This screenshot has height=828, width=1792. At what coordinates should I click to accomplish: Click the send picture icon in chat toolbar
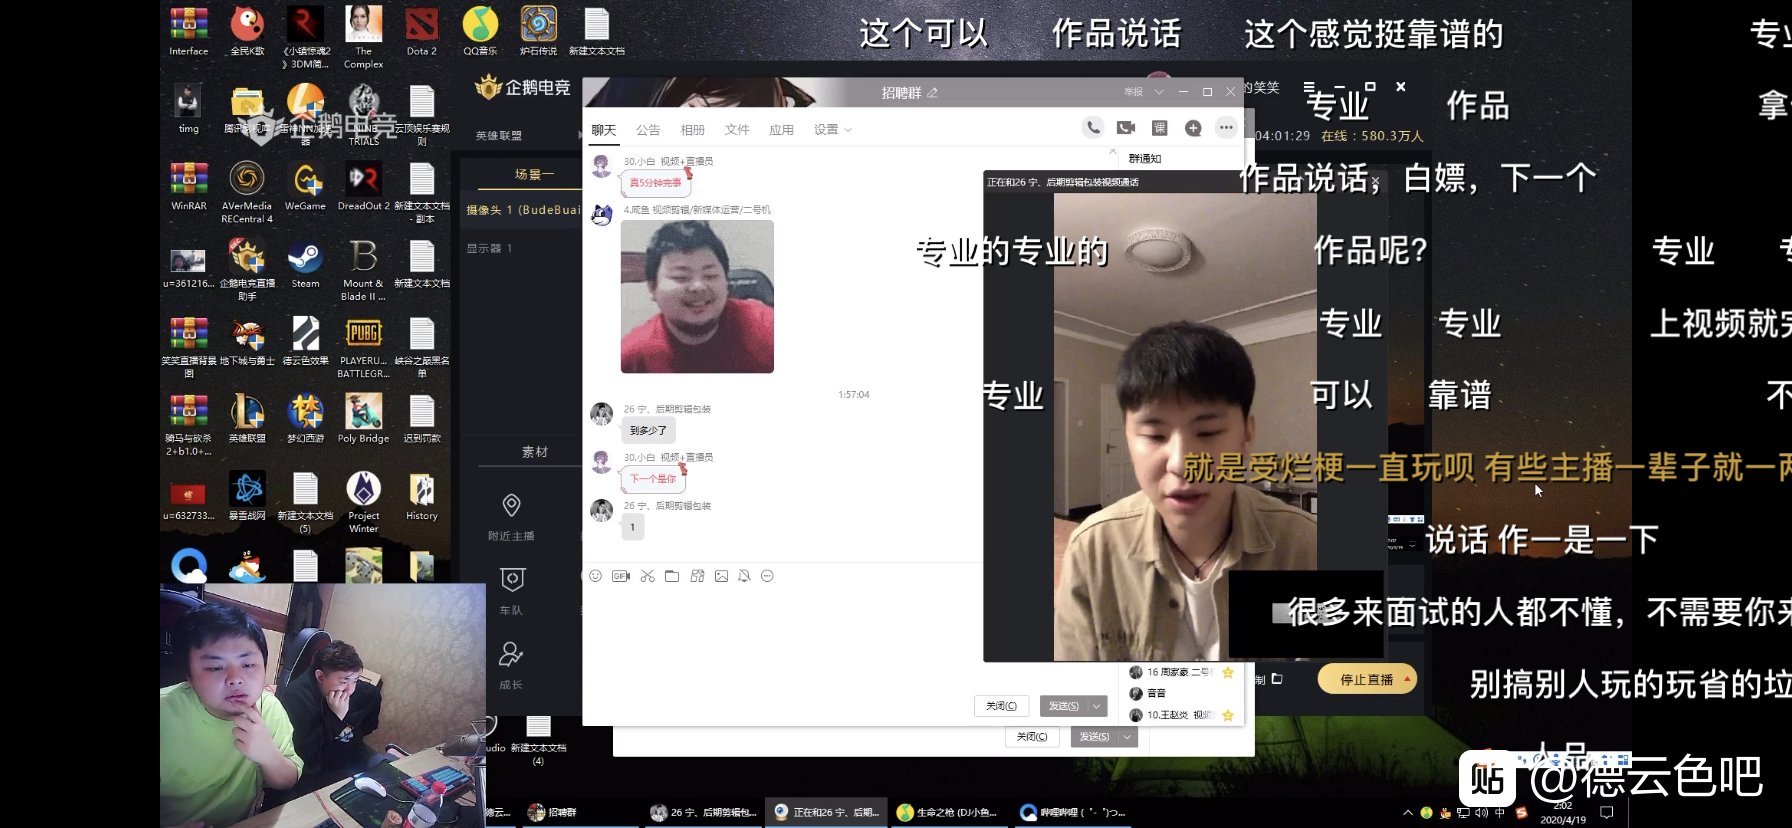pyautogui.click(x=721, y=576)
